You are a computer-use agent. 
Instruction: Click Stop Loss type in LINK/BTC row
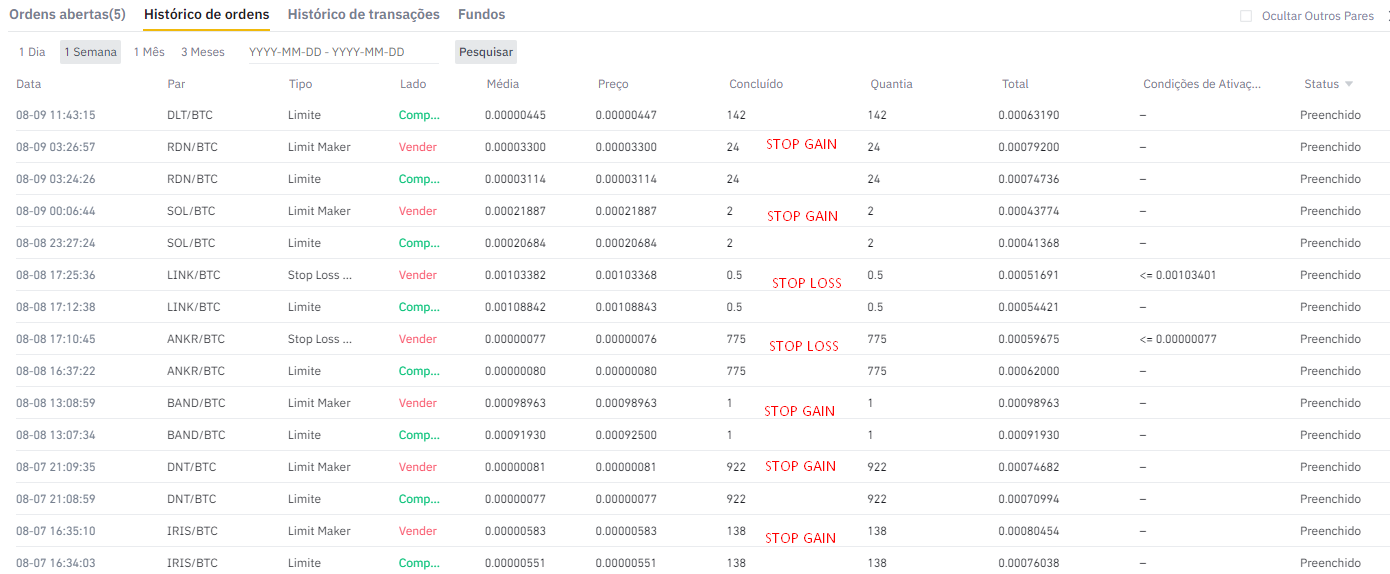point(320,275)
